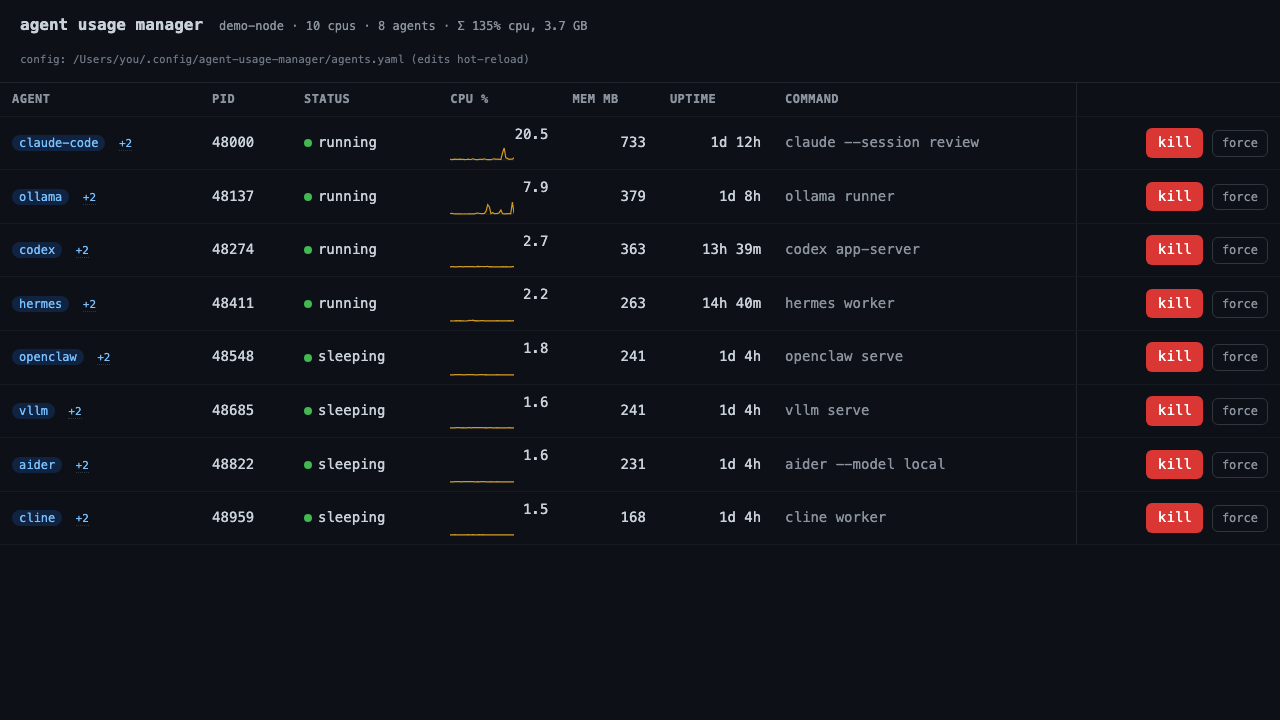1280x720 pixels.
Task: Expand the +2 badge next to vllm
Action: 75,411
